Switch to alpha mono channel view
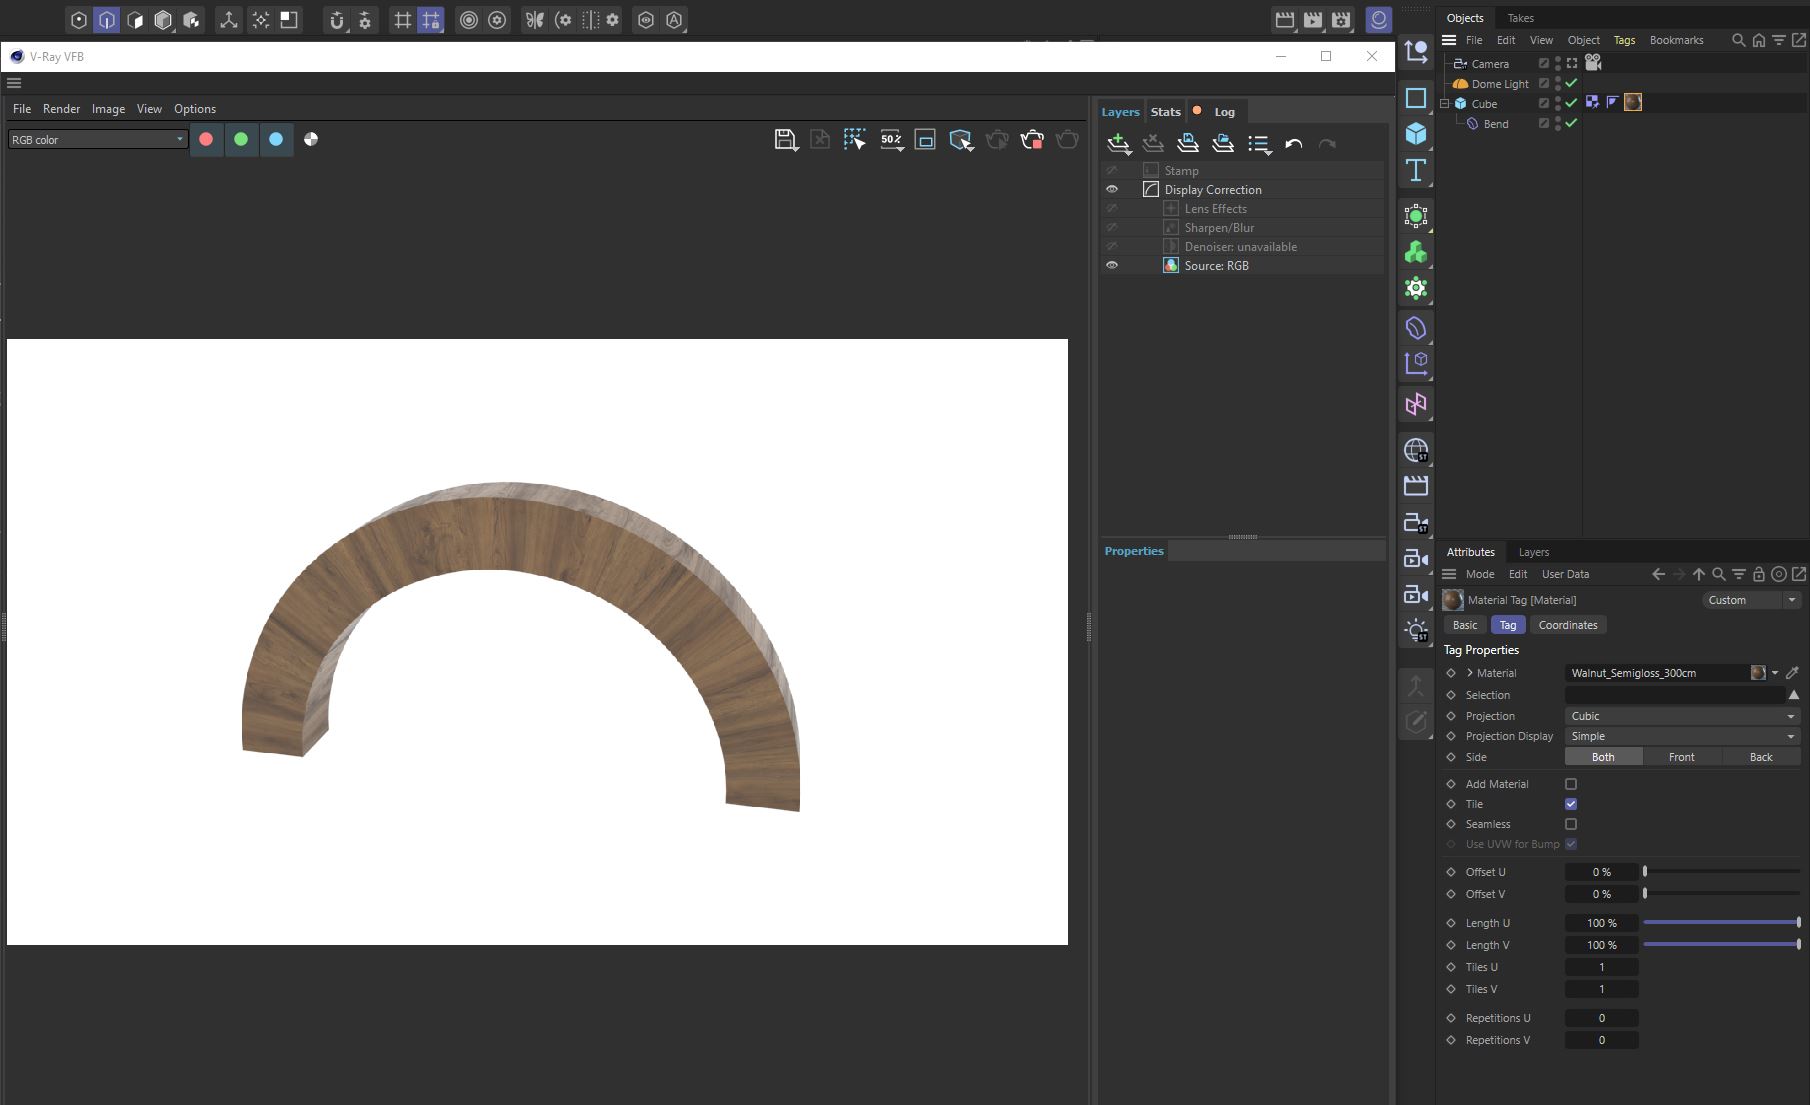The image size is (1810, 1105). coord(311,140)
